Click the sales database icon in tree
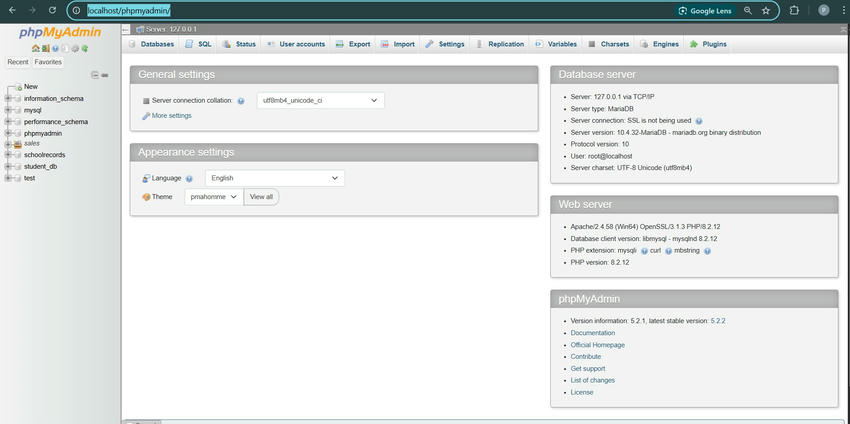The width and height of the screenshot is (850, 424). 17,144
